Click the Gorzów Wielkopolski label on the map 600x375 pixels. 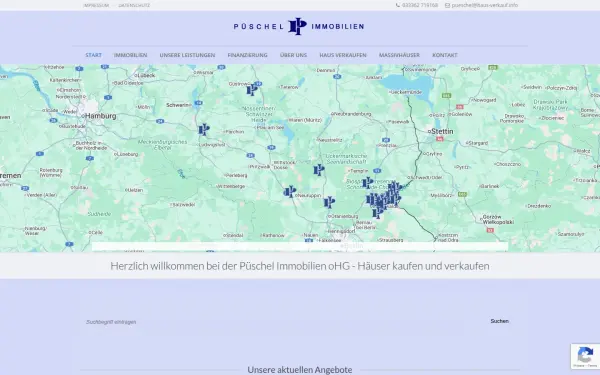coord(497,219)
